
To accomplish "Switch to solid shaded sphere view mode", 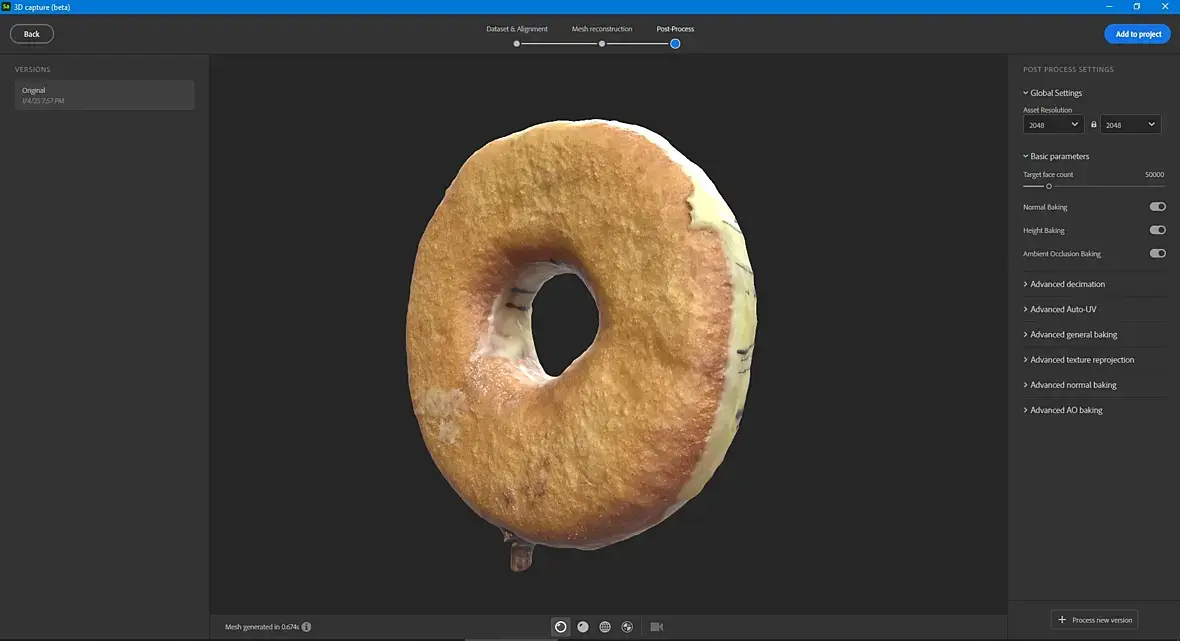I will click(x=582, y=627).
